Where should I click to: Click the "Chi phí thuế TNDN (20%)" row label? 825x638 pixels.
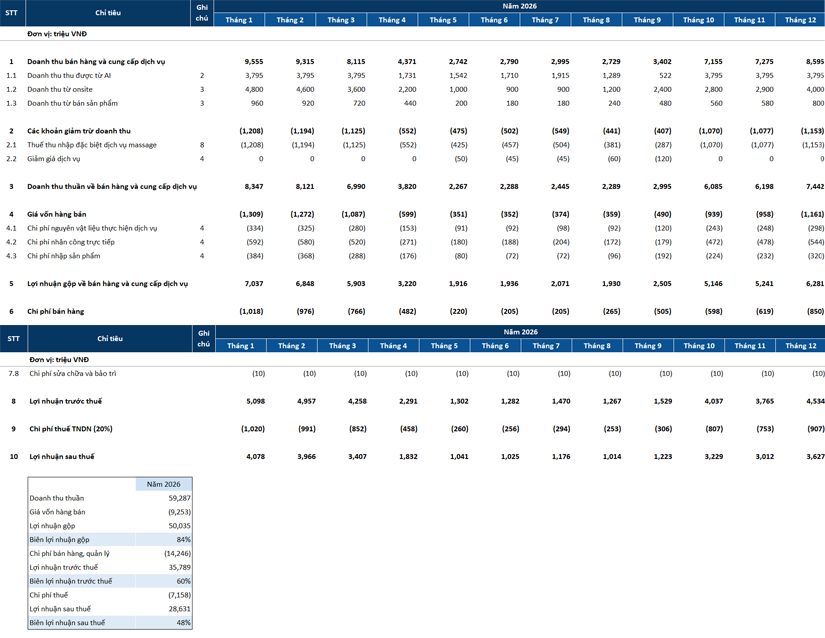point(72,429)
